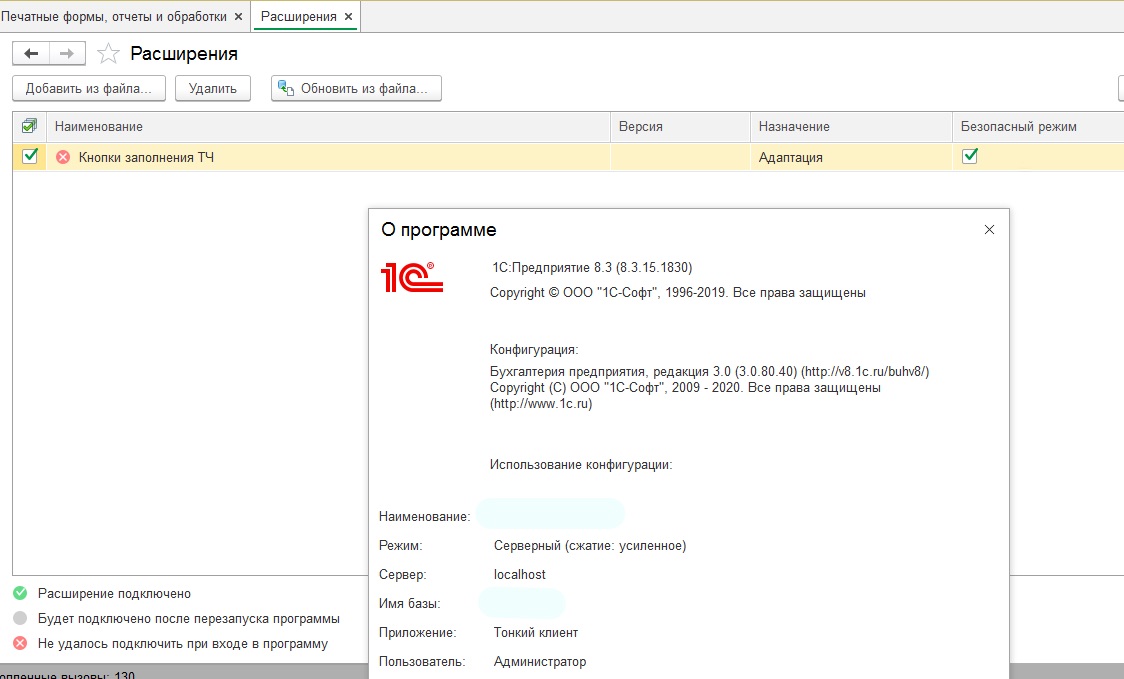Image resolution: width=1124 pixels, height=679 pixels.
Task: Add Расширения page to favorites via star
Action: [108, 54]
